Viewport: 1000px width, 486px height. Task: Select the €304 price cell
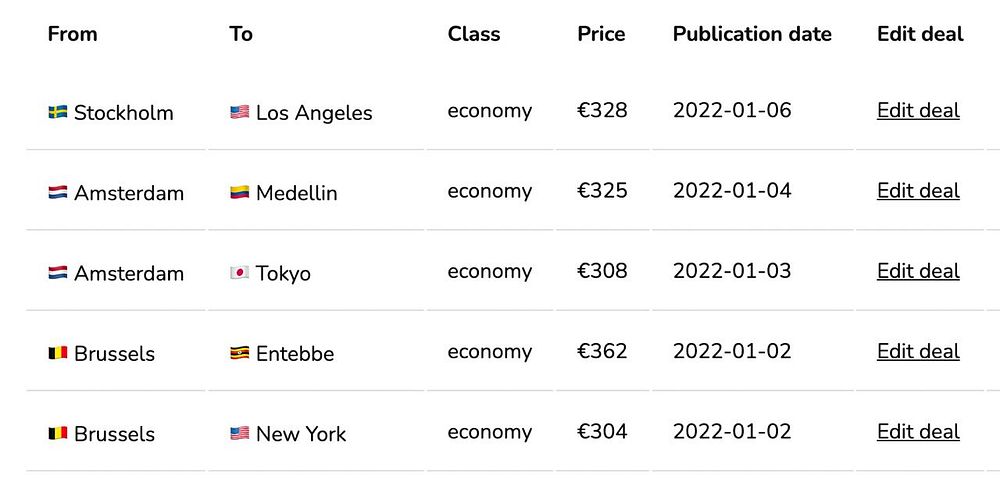(x=602, y=432)
